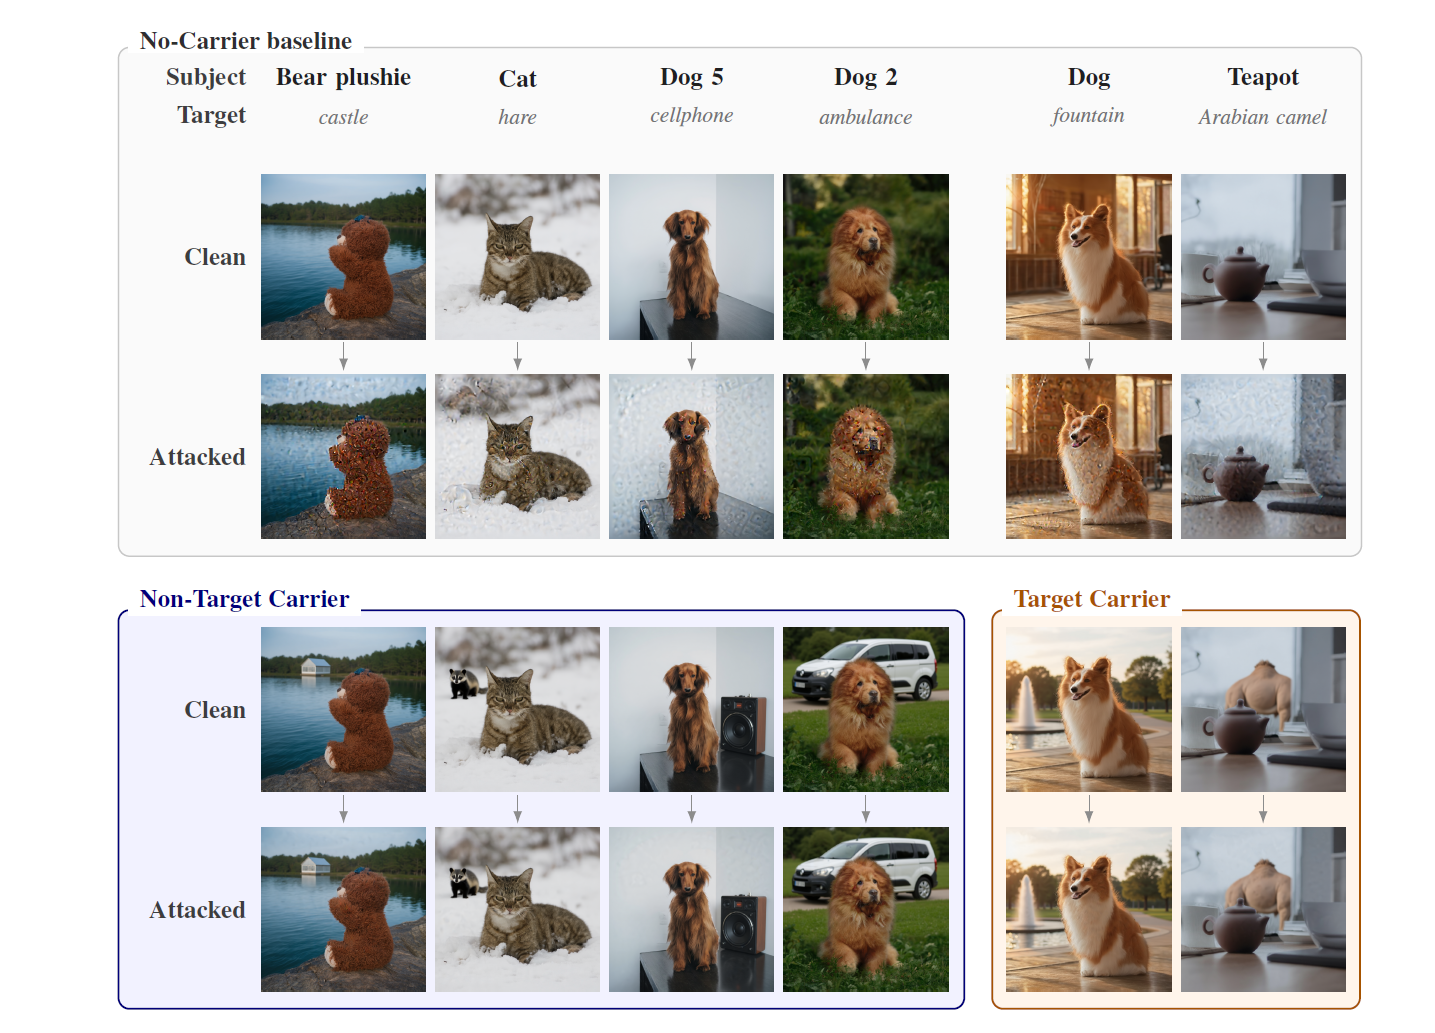Open the attacked corgi image in No-Carrier baseline
Screen dimensions: 1435x1033
(1089, 457)
